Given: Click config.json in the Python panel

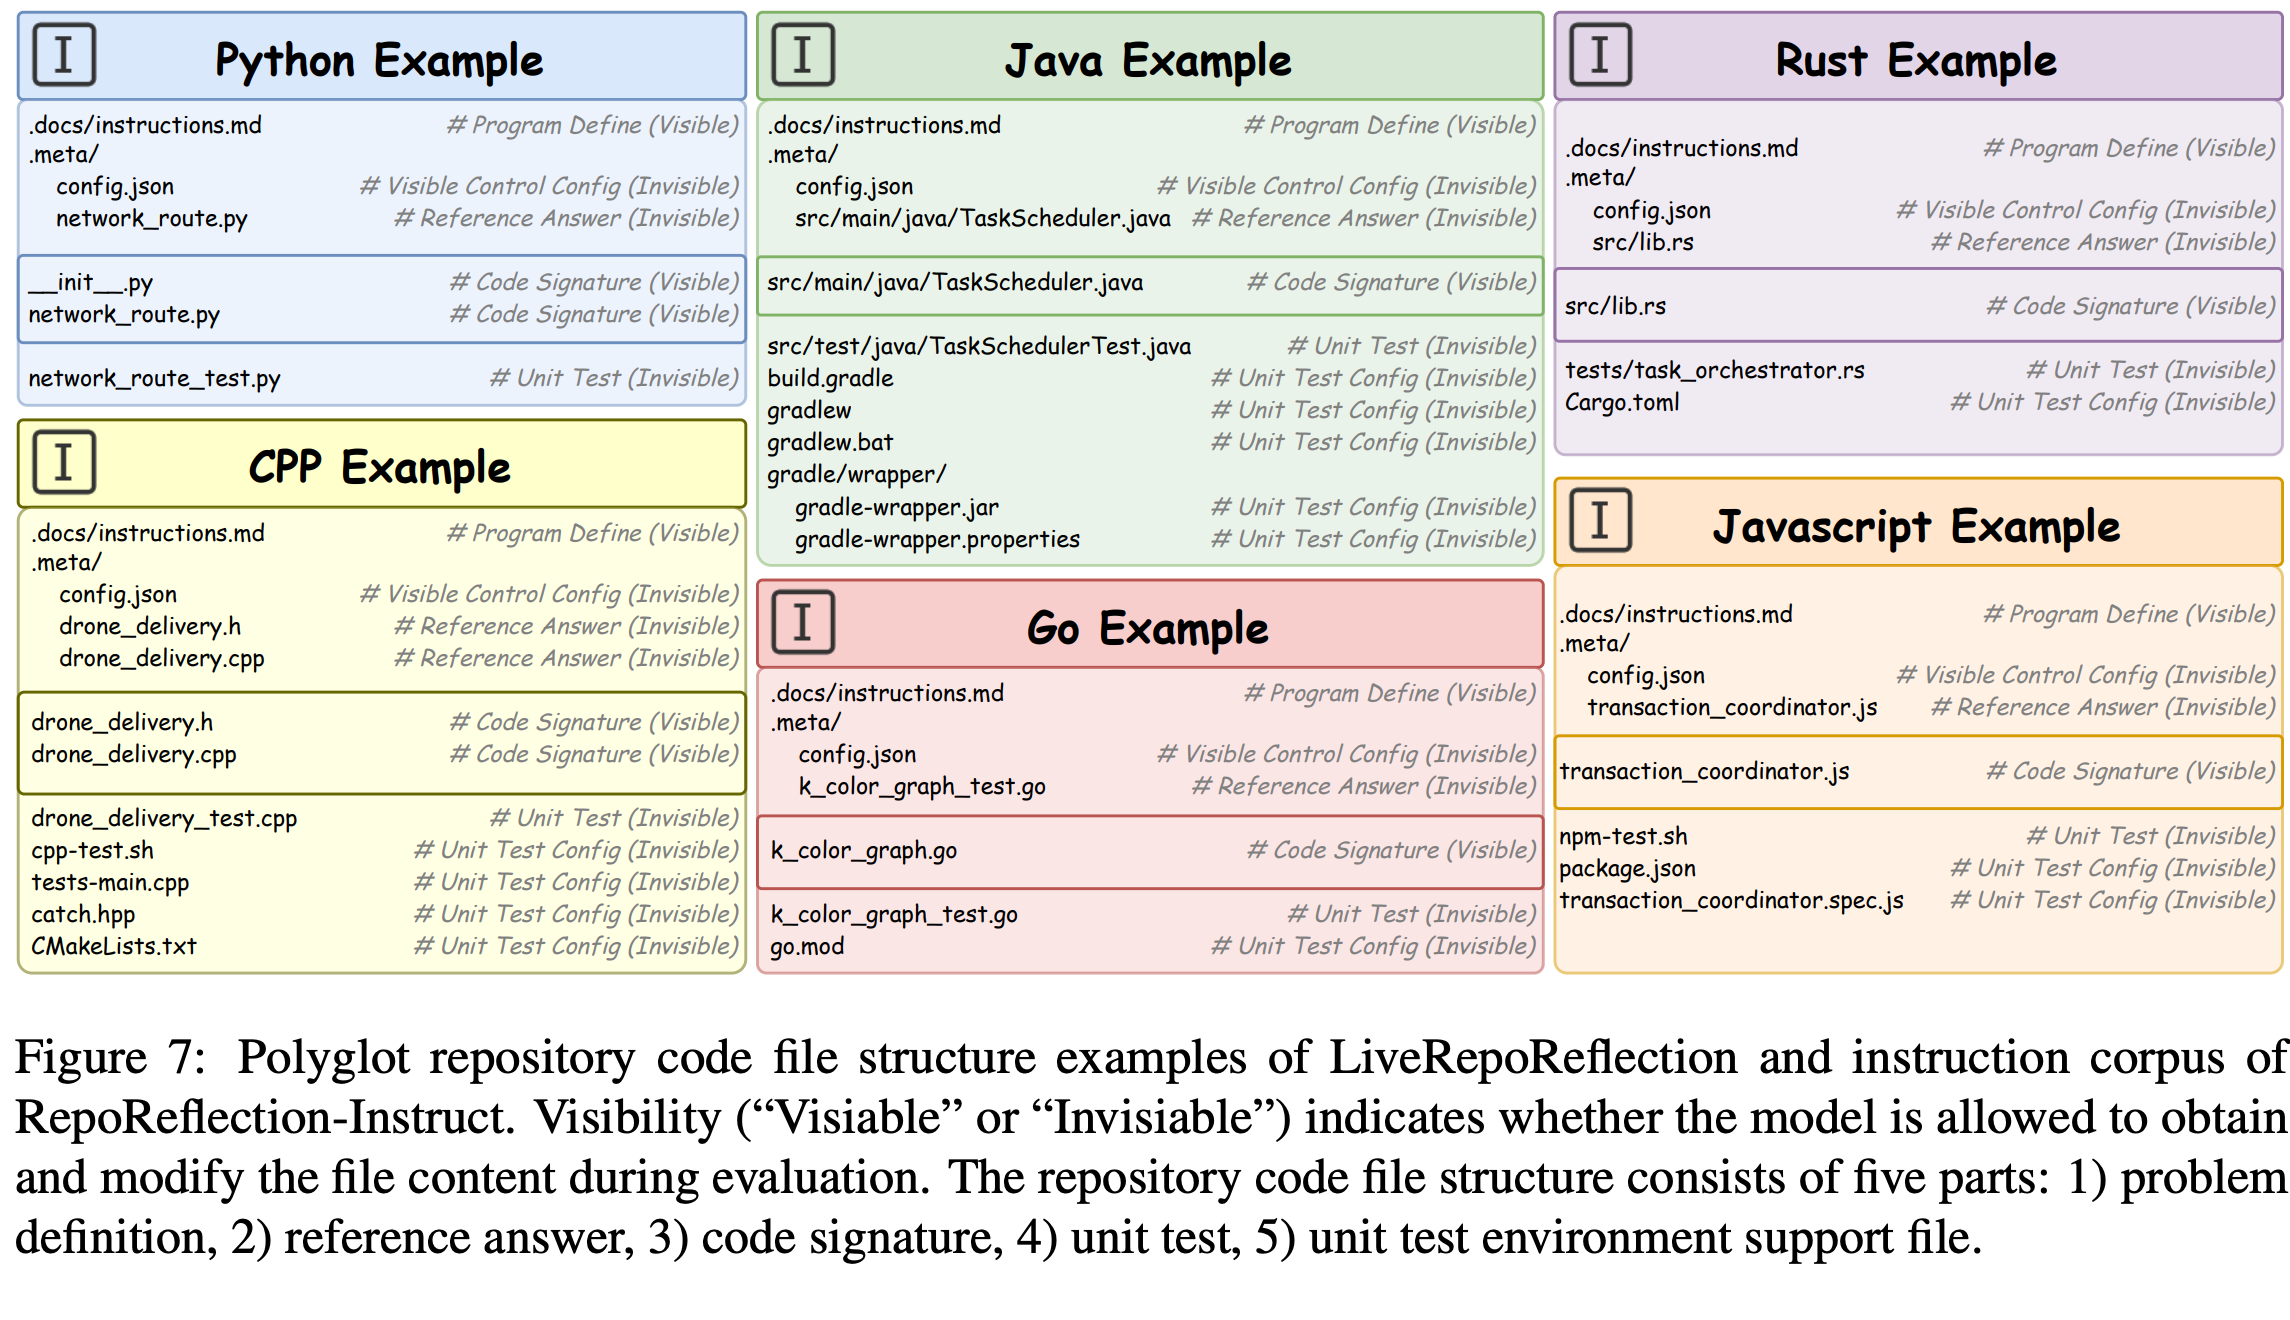Looking at the screenshot, I should coord(115,187).
